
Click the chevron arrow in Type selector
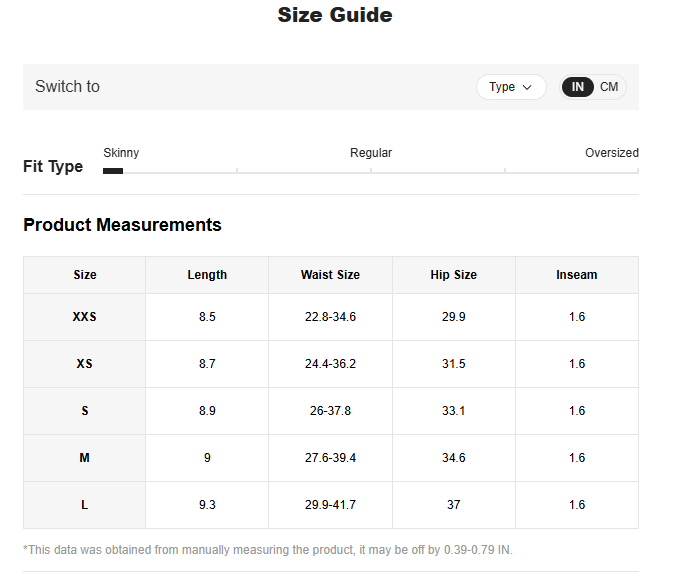pyautogui.click(x=527, y=87)
